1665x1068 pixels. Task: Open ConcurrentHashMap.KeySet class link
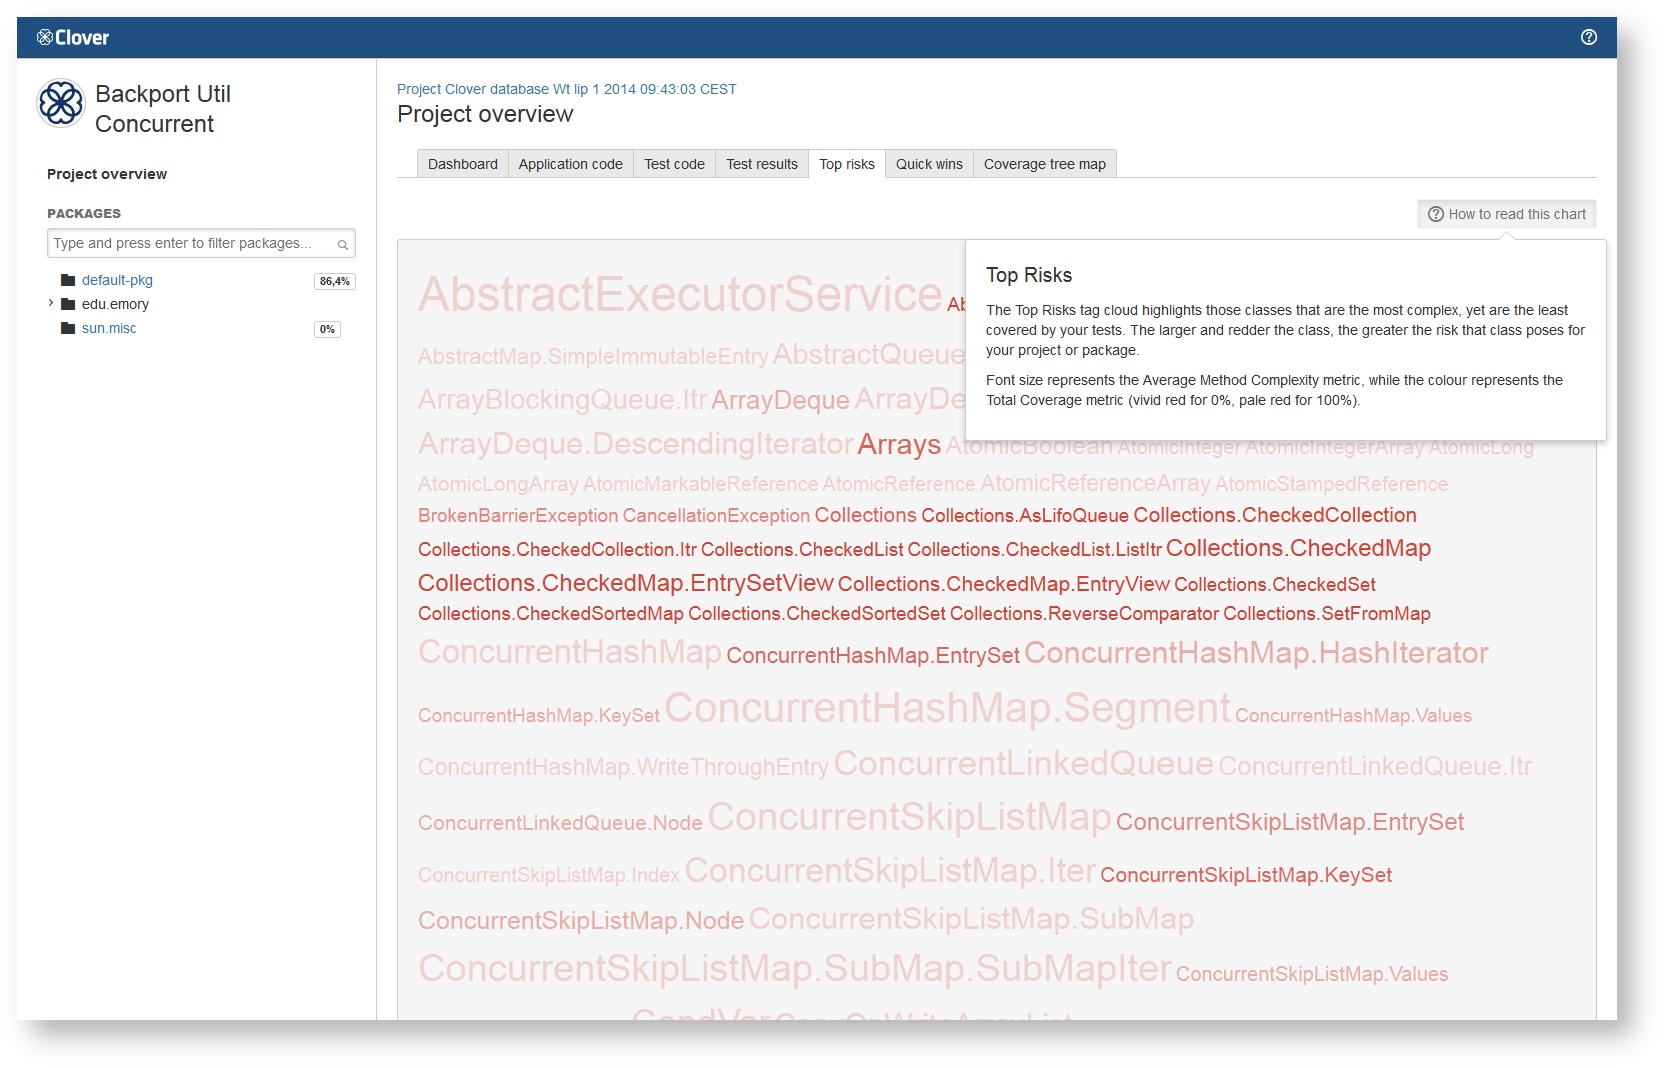point(539,716)
